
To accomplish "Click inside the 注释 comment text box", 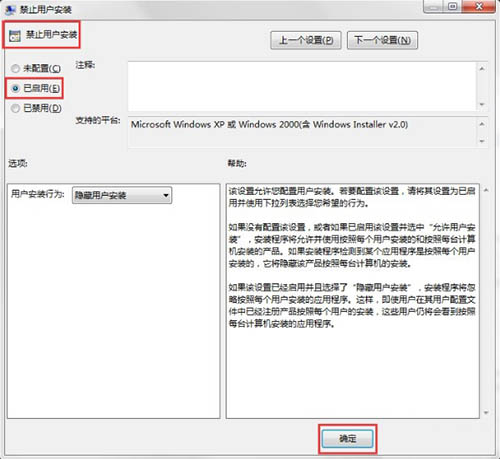I will pyautogui.click(x=302, y=86).
